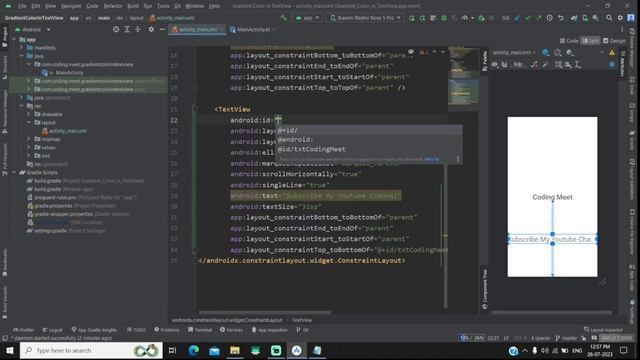
Task: Open the Terminal tool window
Action: [200, 330]
